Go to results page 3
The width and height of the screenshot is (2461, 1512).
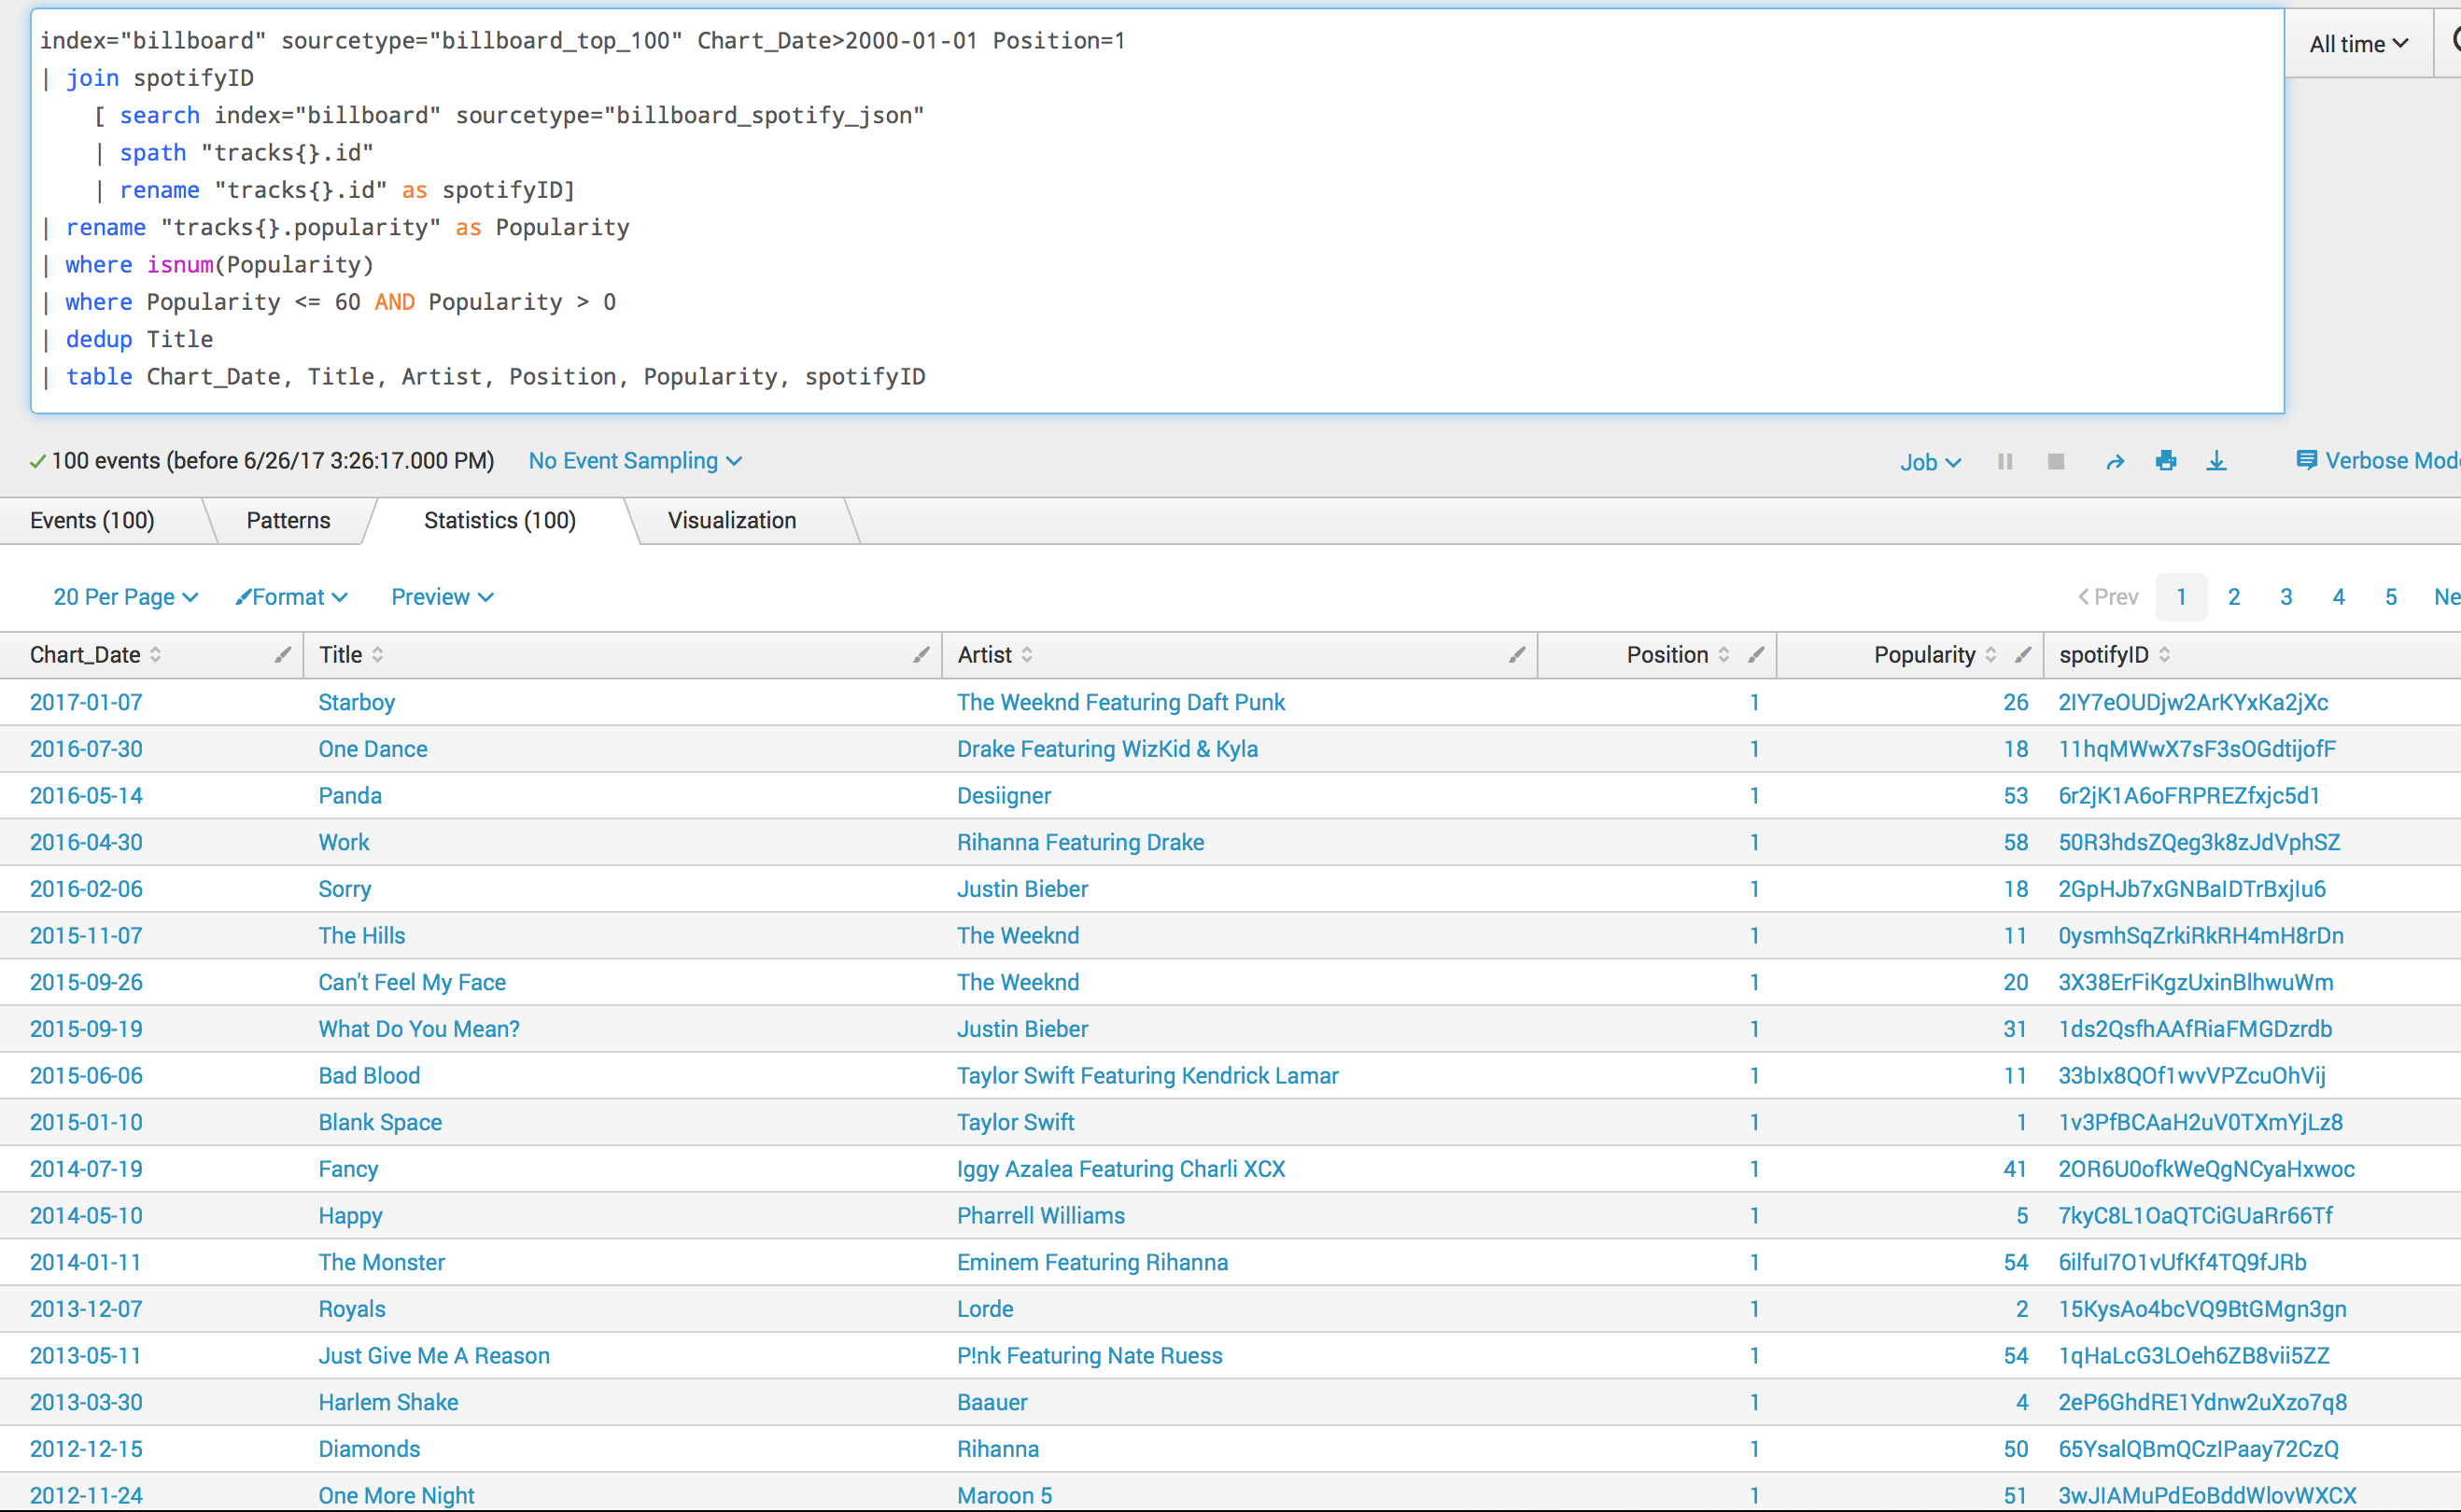(x=2286, y=597)
